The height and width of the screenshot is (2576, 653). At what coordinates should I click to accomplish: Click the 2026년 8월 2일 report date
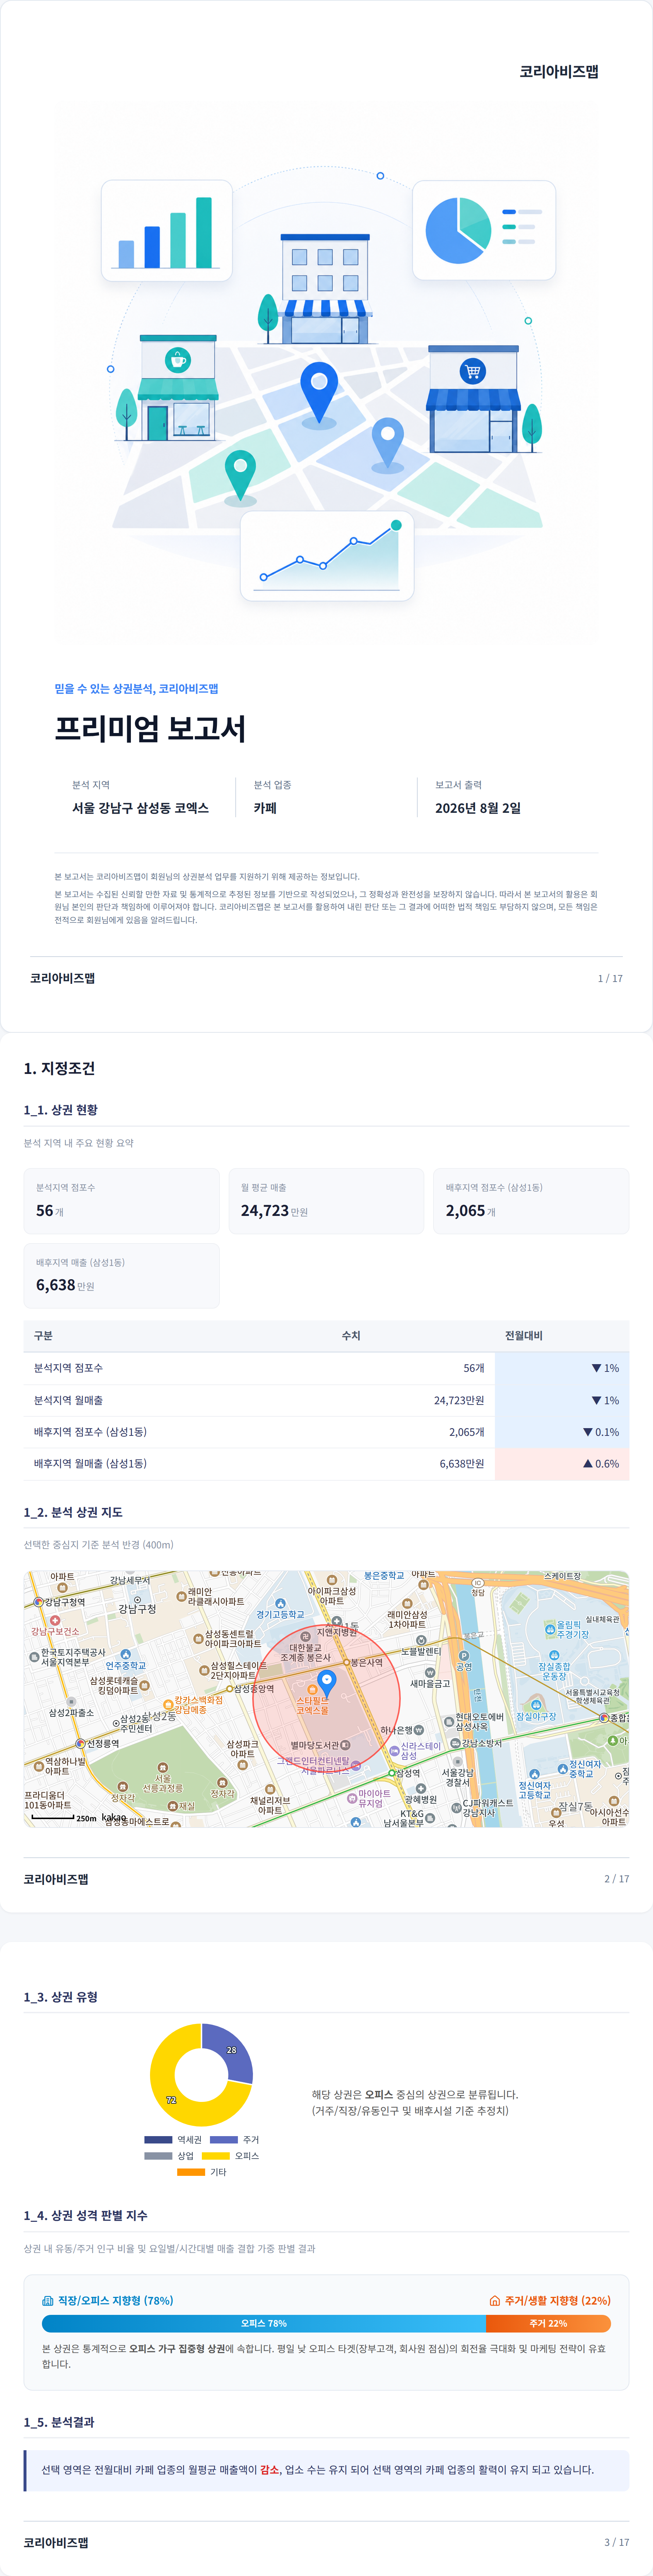tap(478, 808)
